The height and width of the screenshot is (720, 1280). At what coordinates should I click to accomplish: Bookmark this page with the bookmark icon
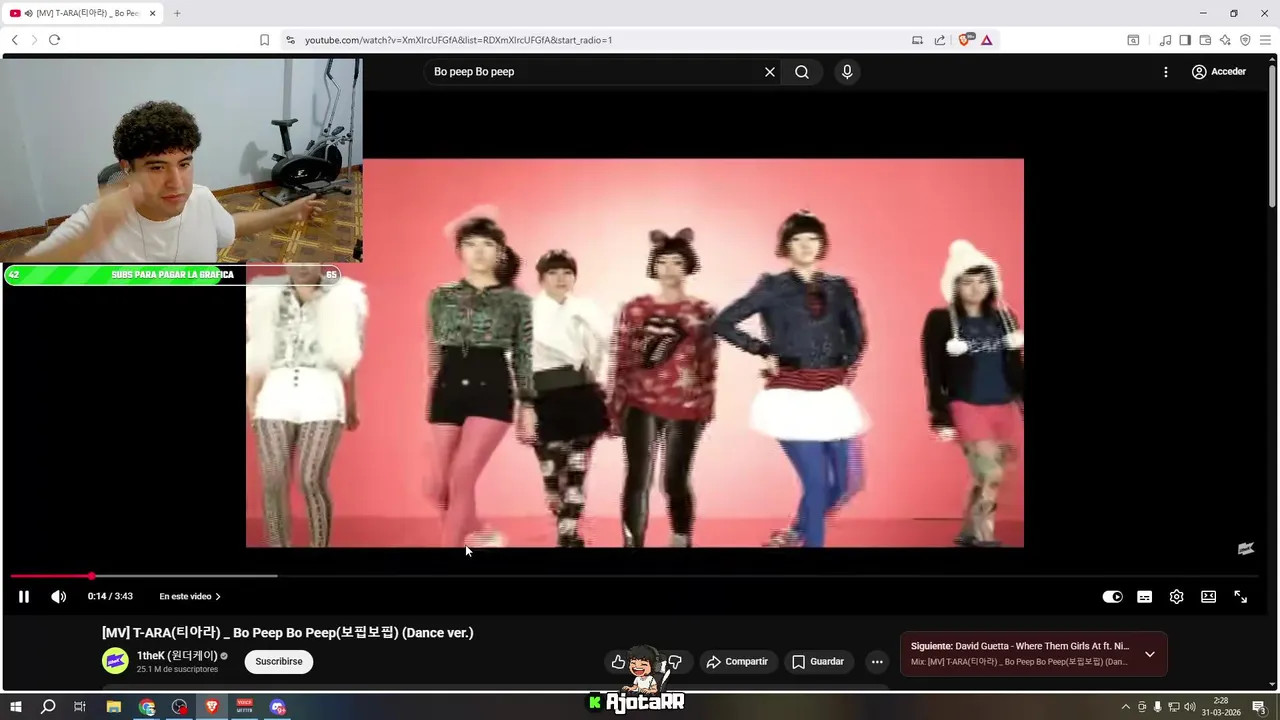[264, 40]
